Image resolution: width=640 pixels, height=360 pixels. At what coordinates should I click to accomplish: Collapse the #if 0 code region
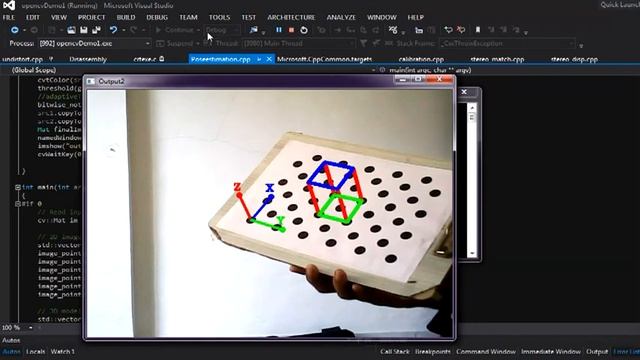[18, 204]
